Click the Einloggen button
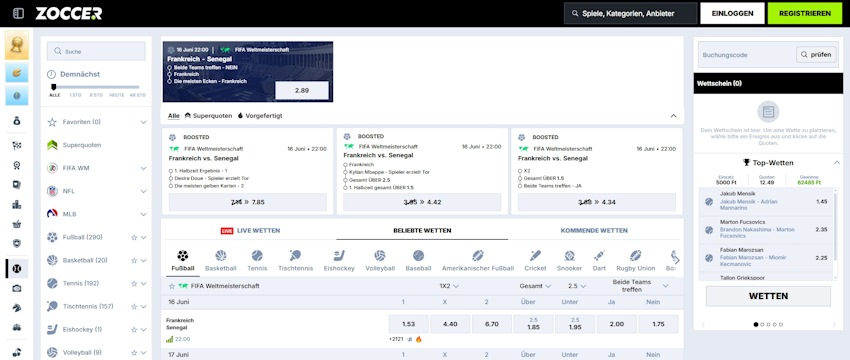The image size is (850, 360). [732, 14]
